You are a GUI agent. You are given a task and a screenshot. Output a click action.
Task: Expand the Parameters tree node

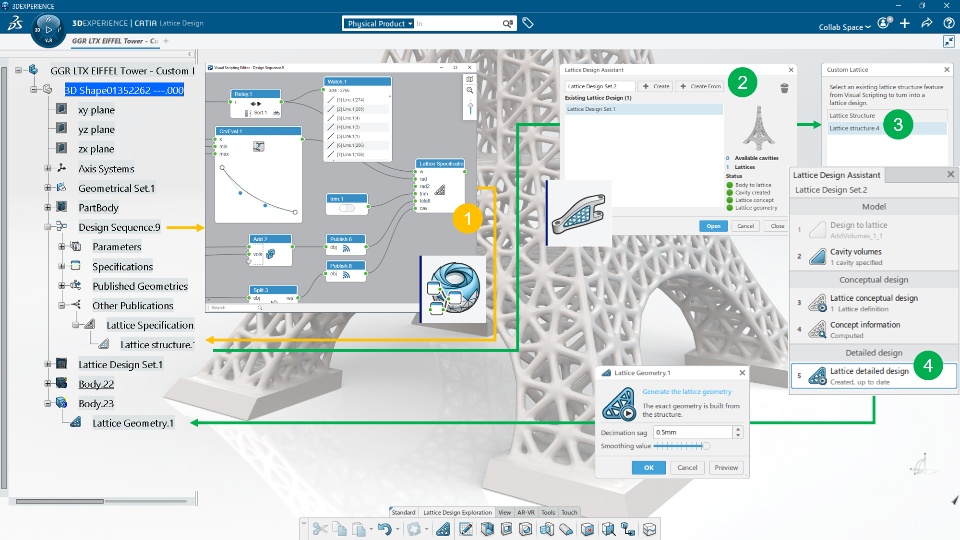click(x=62, y=247)
